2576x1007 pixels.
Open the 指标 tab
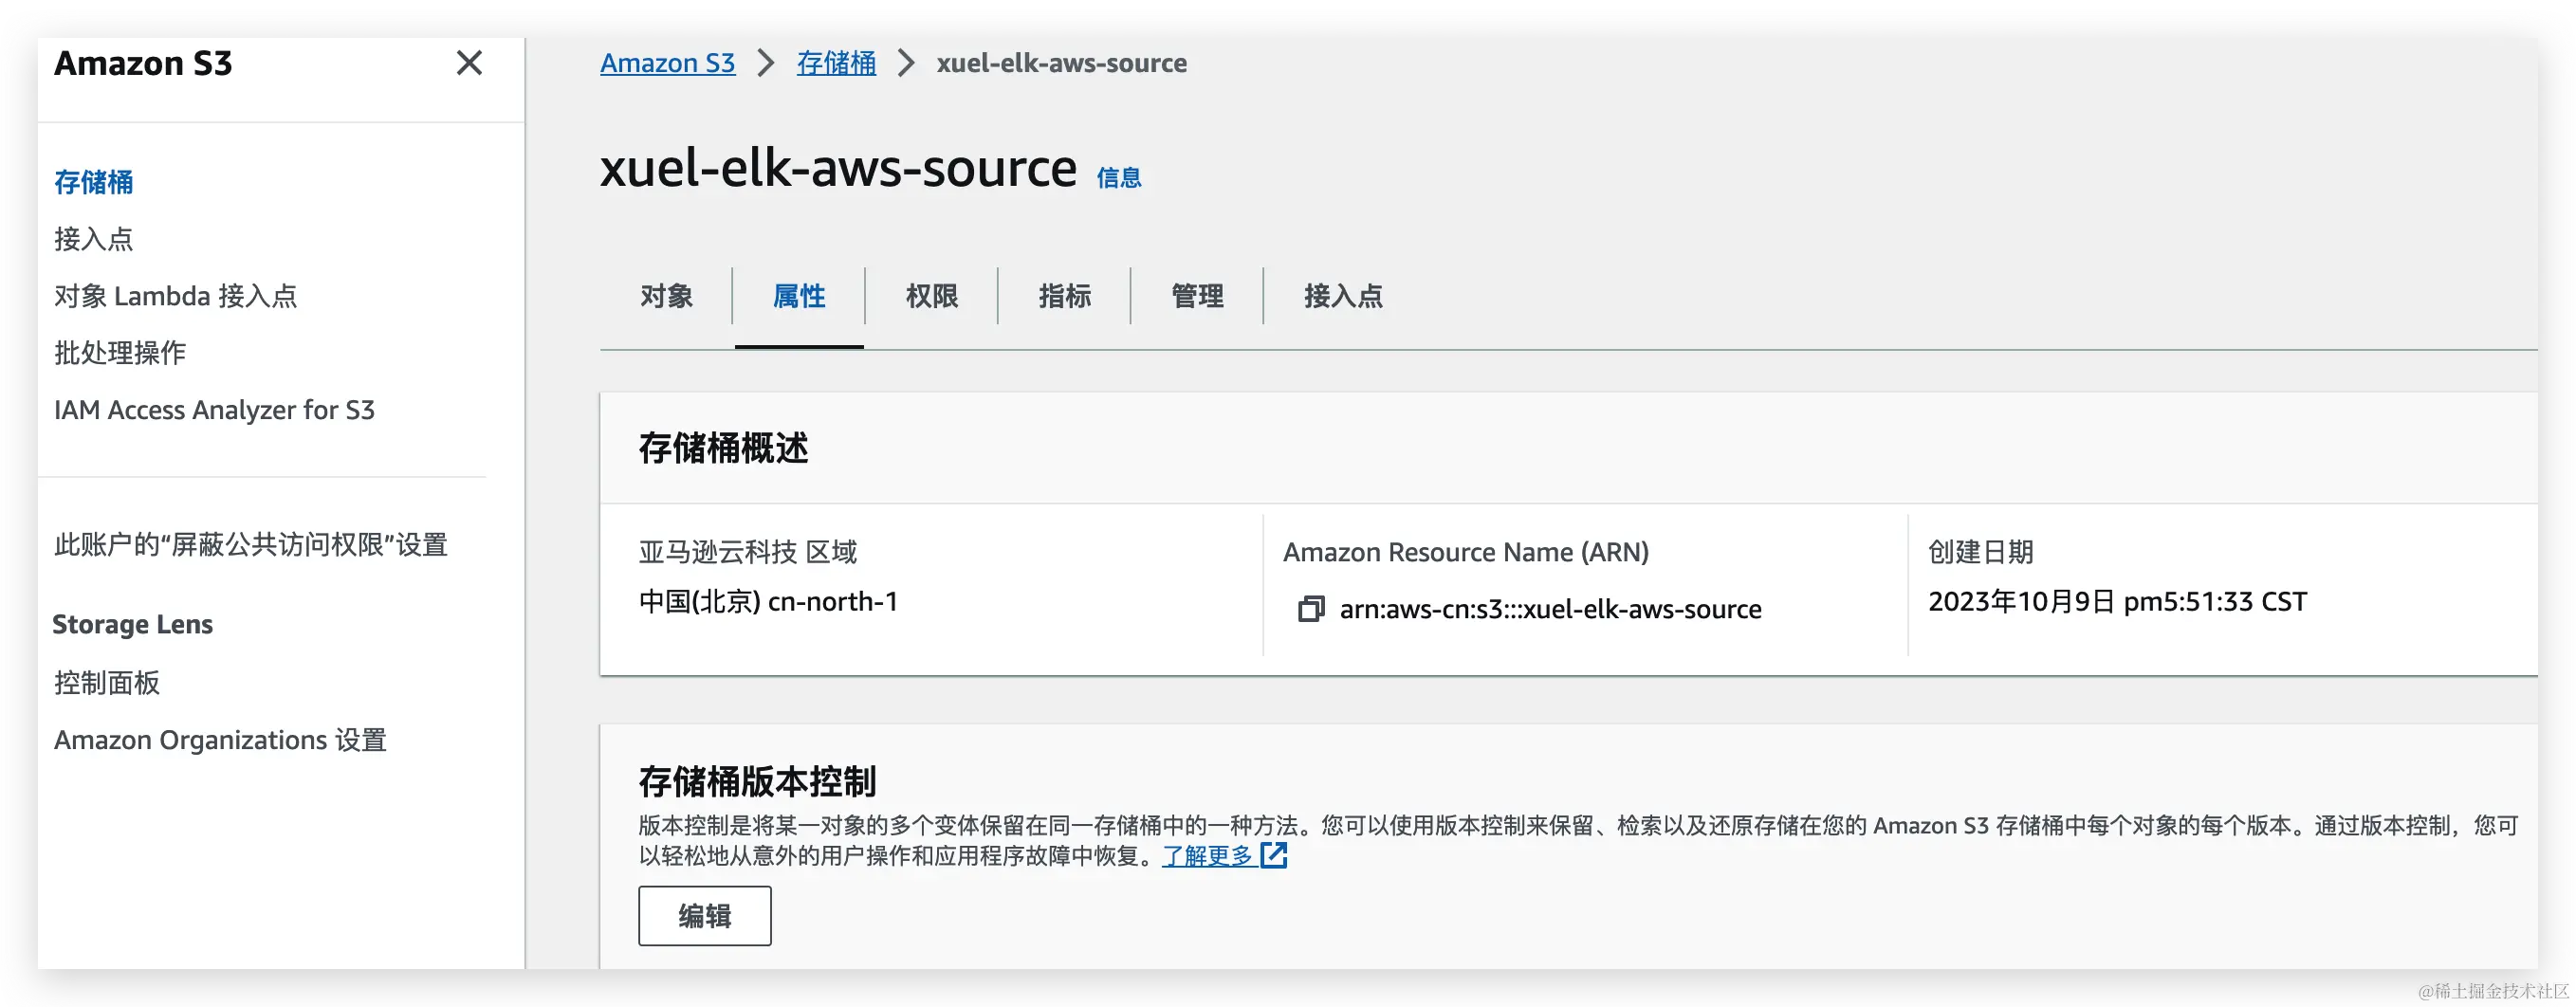[x=1064, y=296]
